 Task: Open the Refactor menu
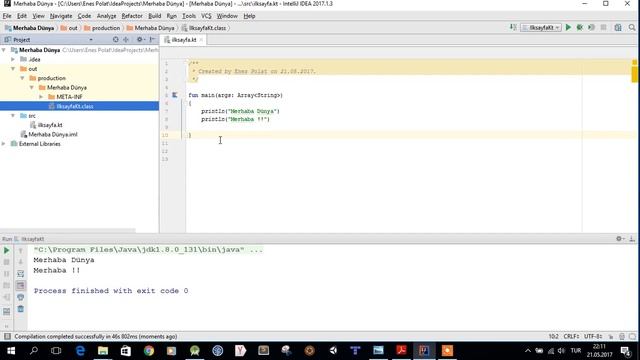pyautogui.click(x=132, y=16)
